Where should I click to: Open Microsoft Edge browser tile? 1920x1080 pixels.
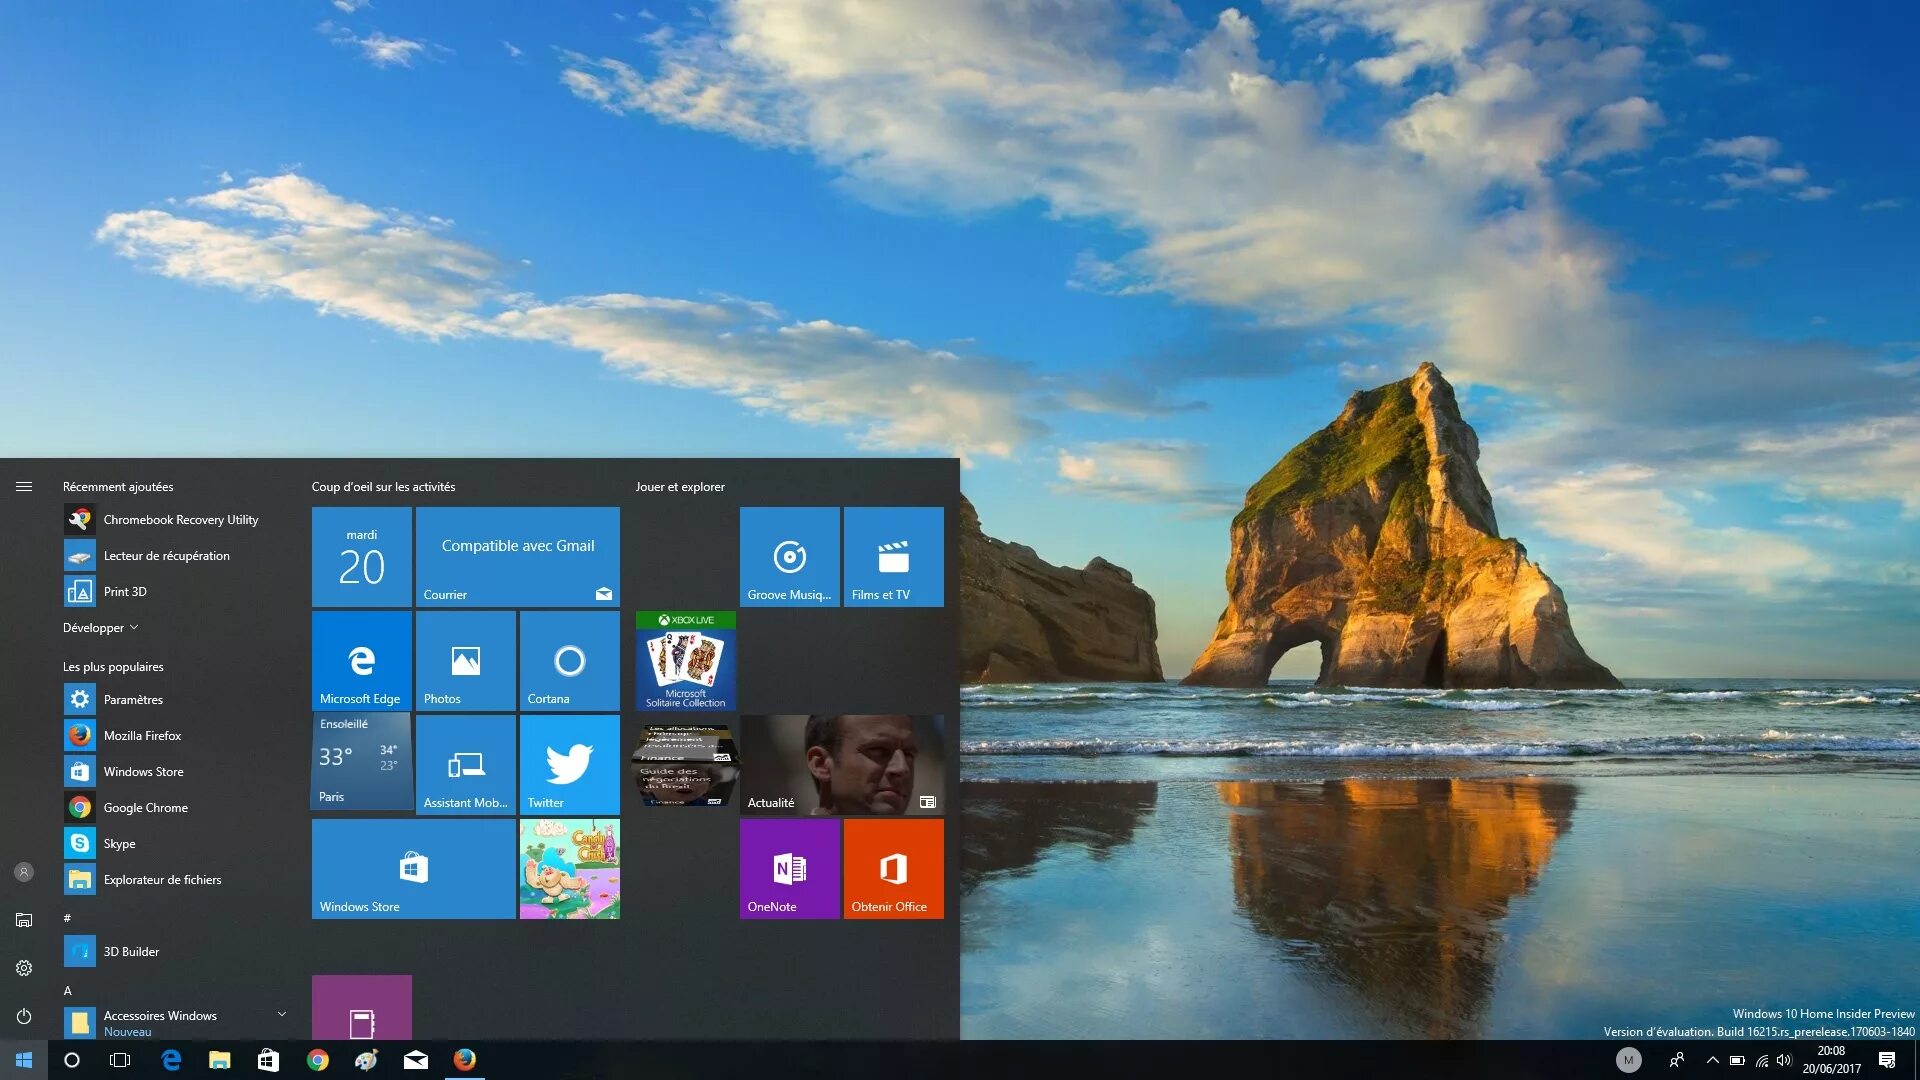pyautogui.click(x=360, y=658)
